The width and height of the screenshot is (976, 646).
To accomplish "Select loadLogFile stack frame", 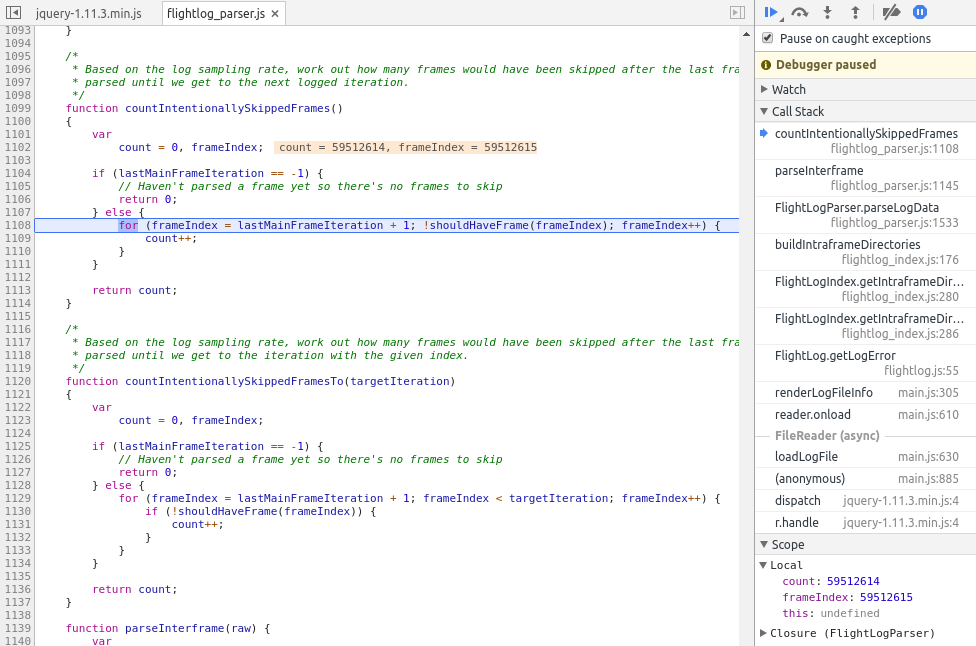I will [865, 457].
